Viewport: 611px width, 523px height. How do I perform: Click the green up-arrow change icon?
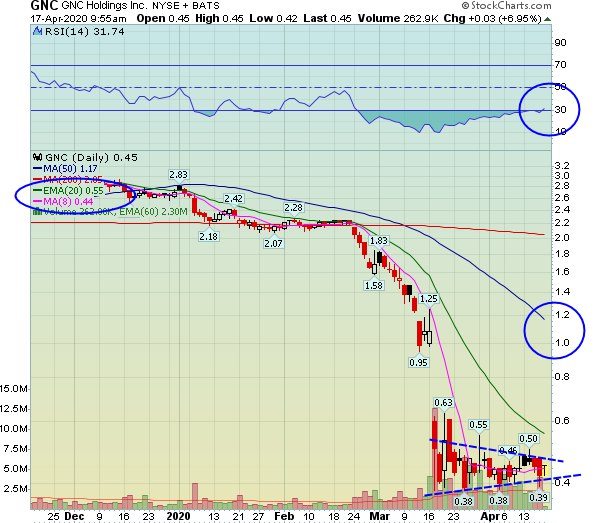[547, 19]
